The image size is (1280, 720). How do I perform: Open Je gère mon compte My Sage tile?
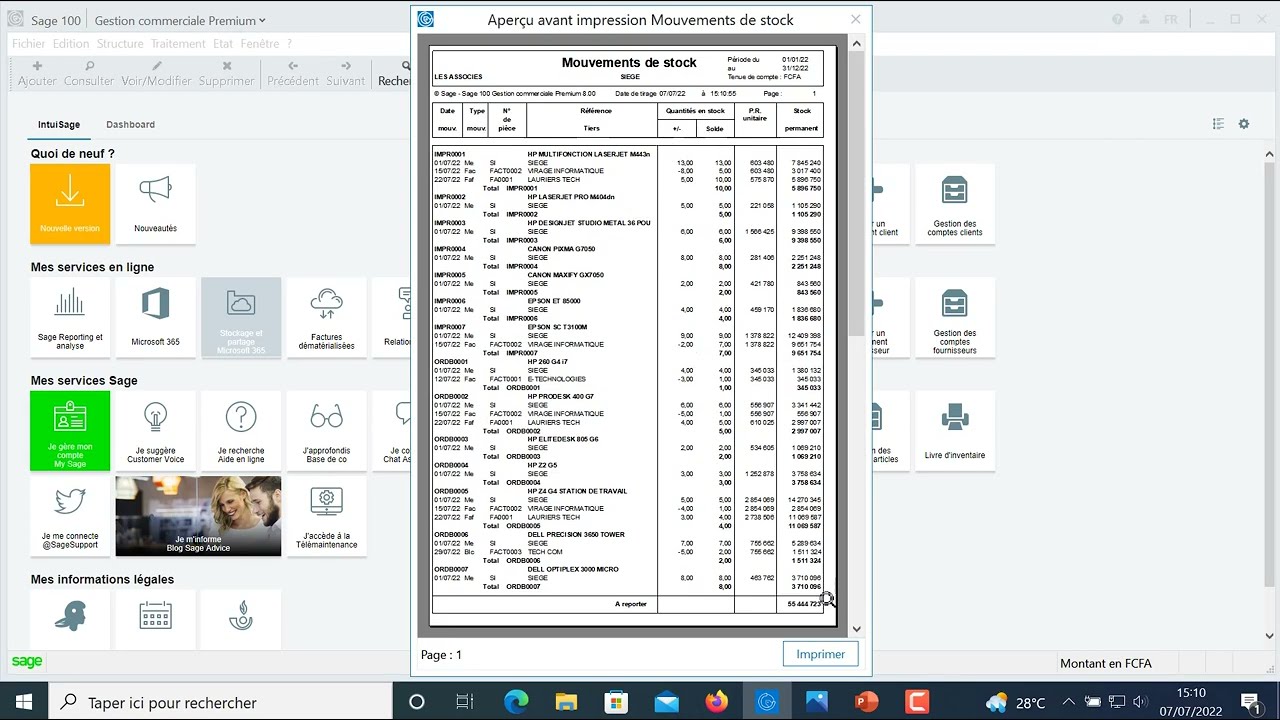coord(70,430)
